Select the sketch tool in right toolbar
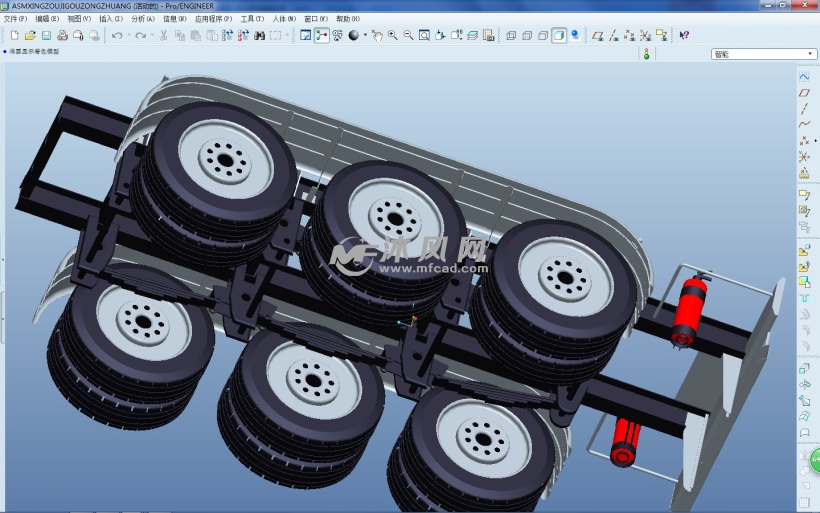Image resolution: width=820 pixels, height=513 pixels. (804, 77)
